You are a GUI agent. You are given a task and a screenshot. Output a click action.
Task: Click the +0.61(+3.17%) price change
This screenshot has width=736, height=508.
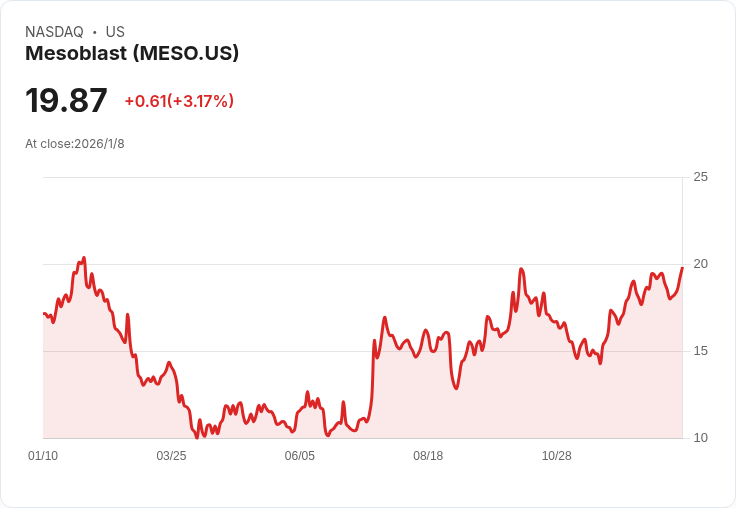tap(179, 101)
